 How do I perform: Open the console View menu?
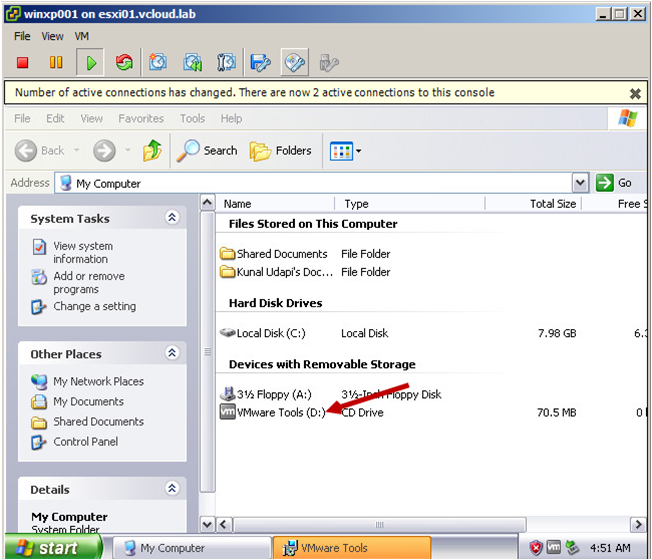(52, 36)
